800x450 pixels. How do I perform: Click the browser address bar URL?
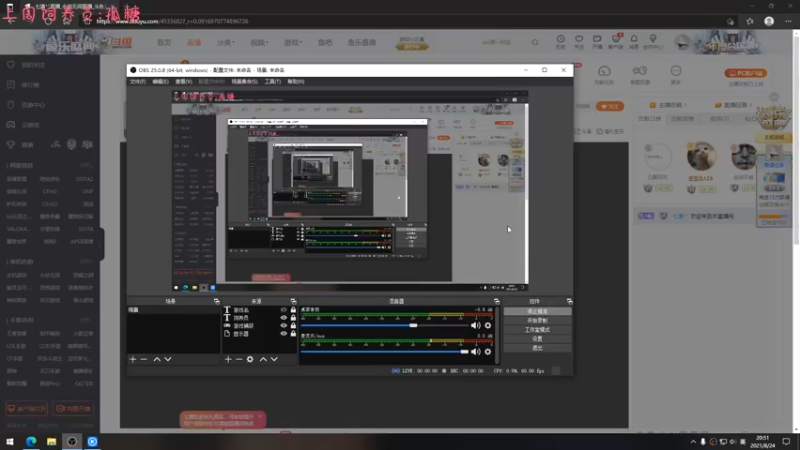[172, 21]
